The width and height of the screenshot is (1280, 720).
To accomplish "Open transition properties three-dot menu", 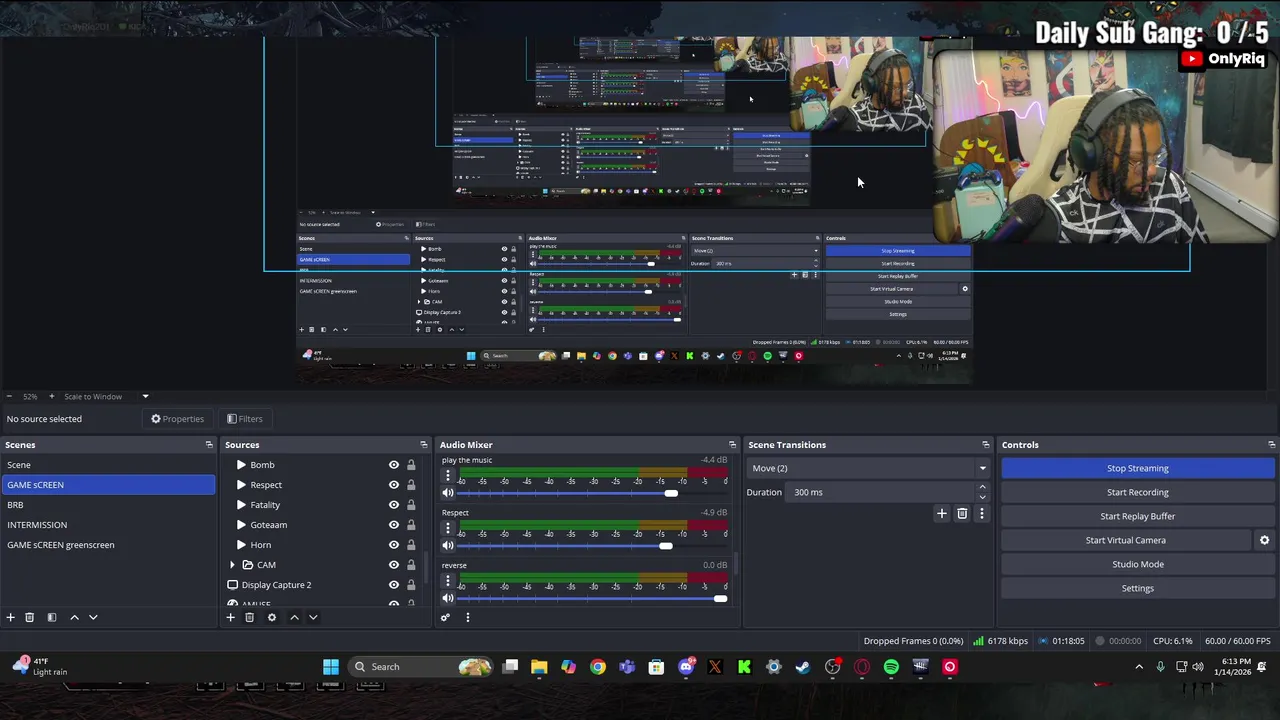I will click(981, 514).
